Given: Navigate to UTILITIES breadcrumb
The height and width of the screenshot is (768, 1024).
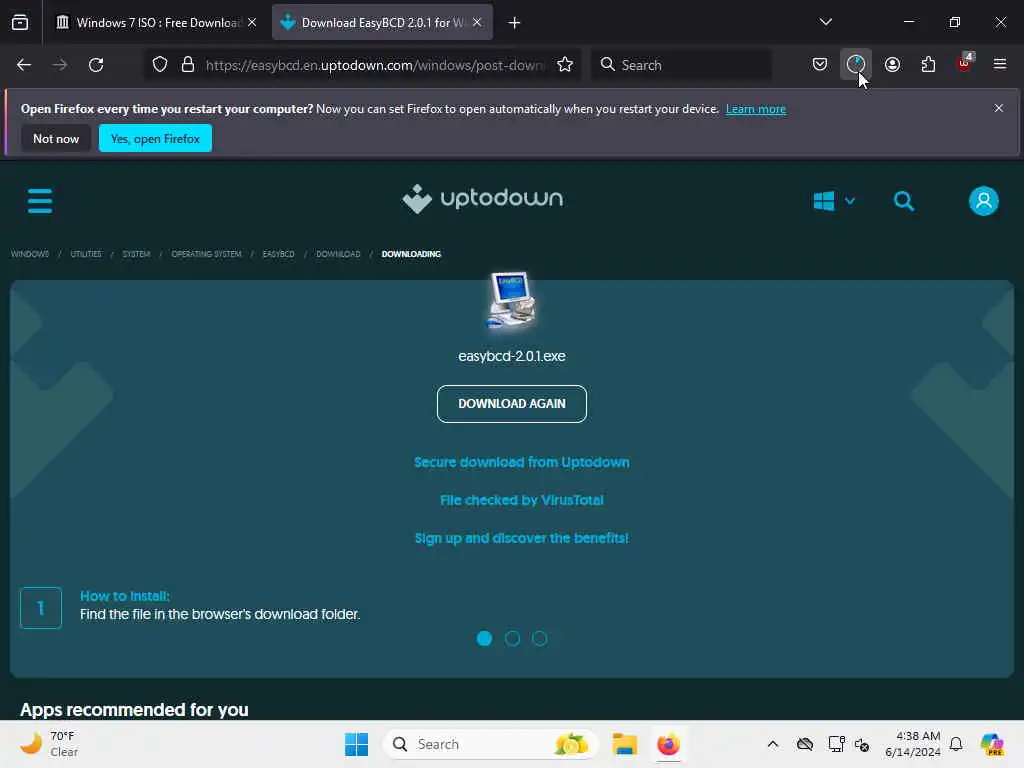Looking at the screenshot, I should (x=86, y=254).
